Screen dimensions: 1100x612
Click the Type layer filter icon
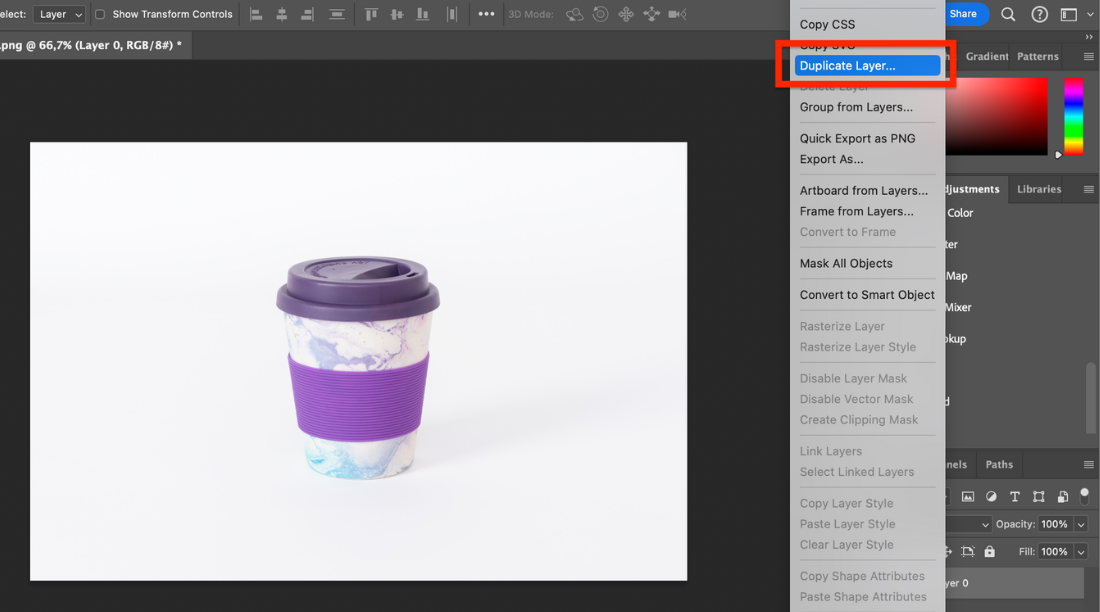[x=1016, y=497]
